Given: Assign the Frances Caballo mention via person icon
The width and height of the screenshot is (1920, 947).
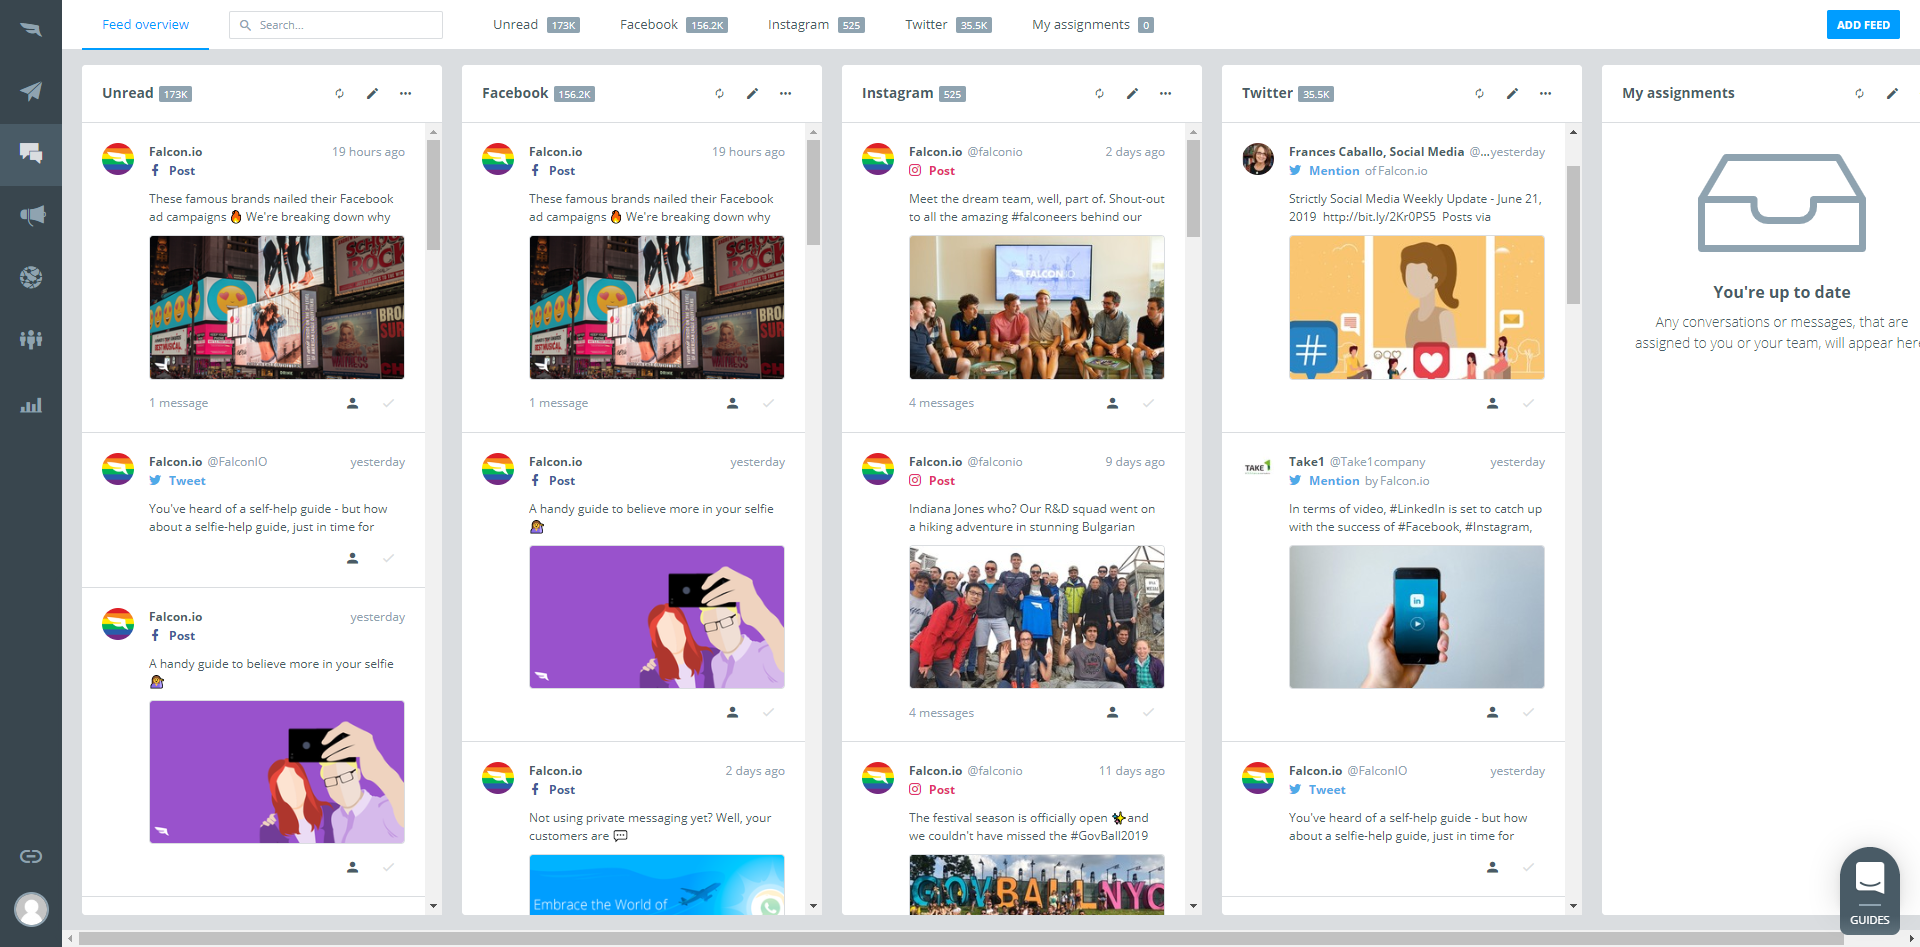Looking at the screenshot, I should click(x=1492, y=403).
